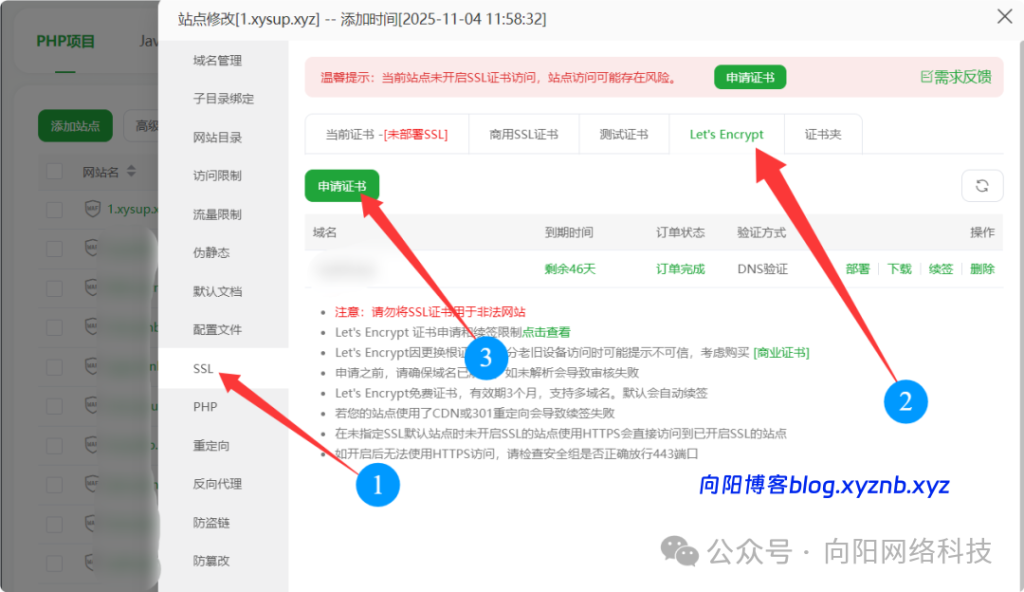Check the box for 1.xysup site row
This screenshot has height=592, width=1024.
pos(54,210)
